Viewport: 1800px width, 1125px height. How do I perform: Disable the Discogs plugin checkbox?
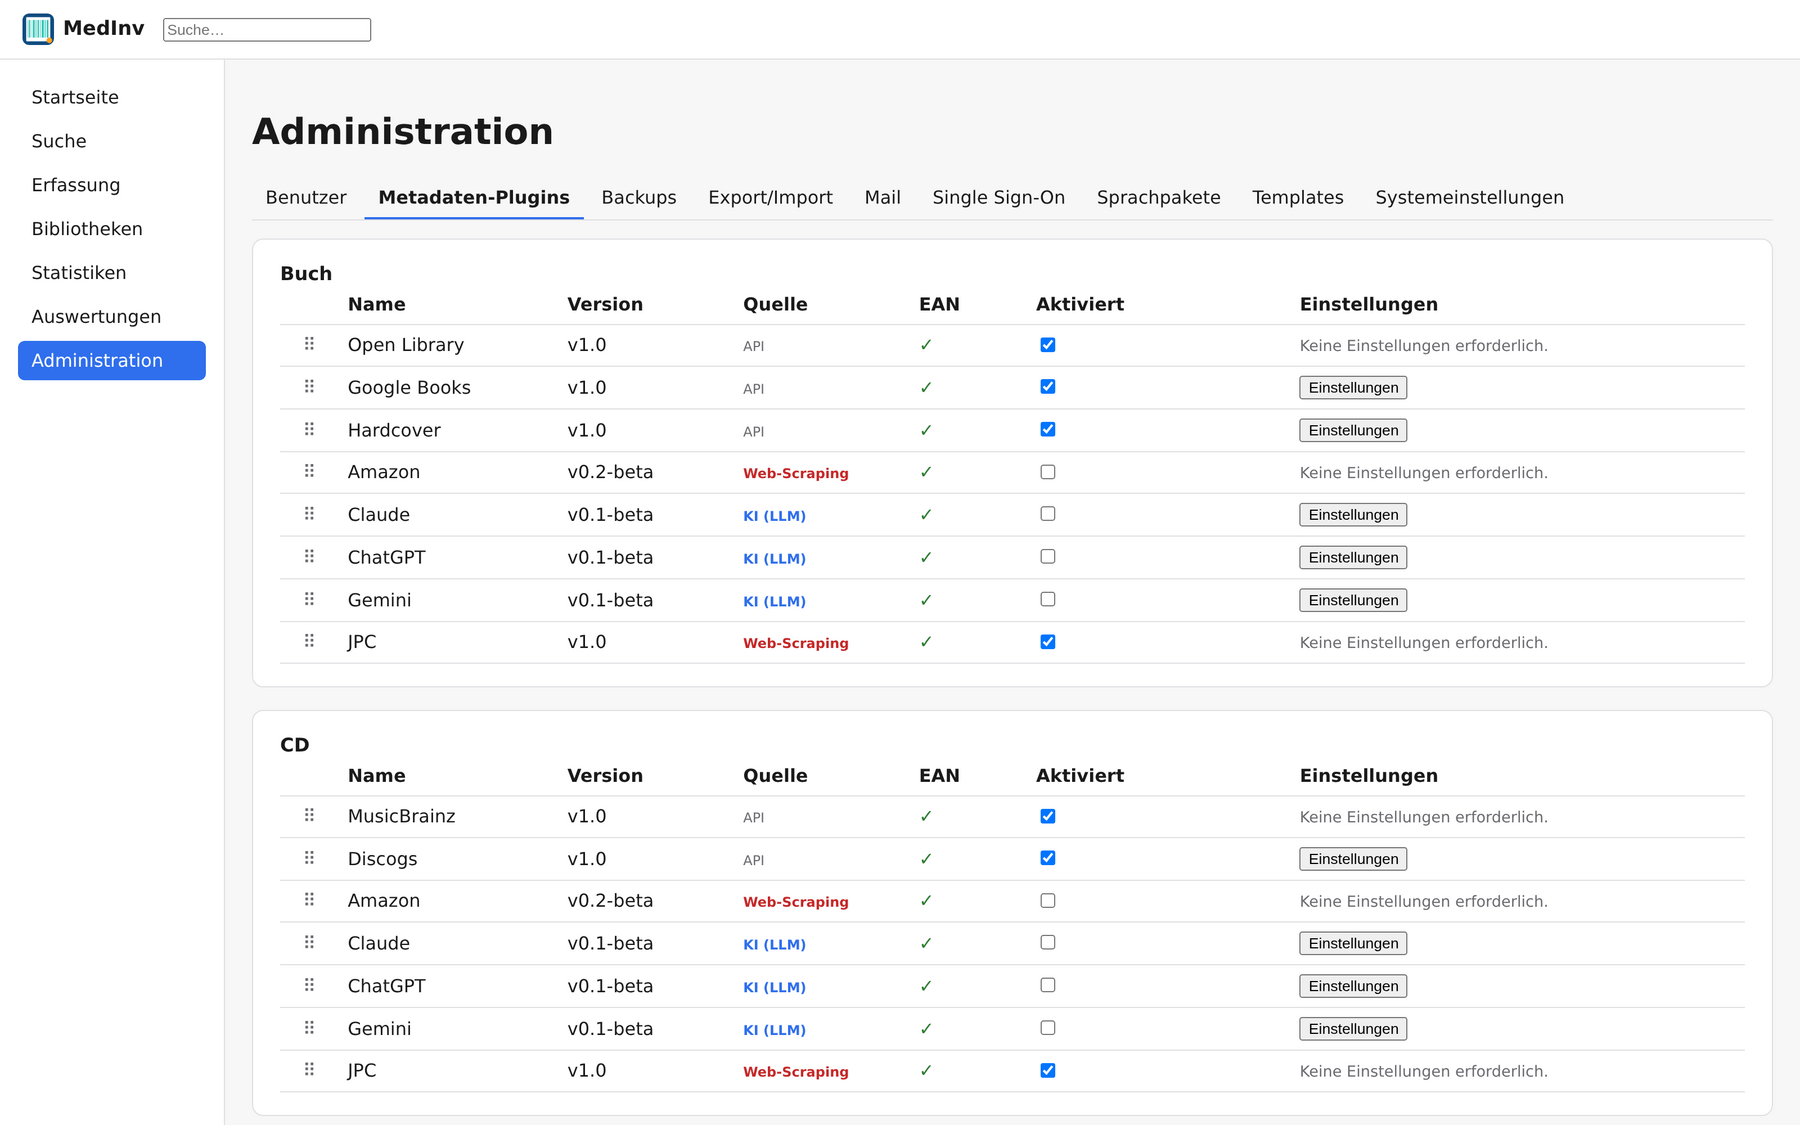point(1048,858)
